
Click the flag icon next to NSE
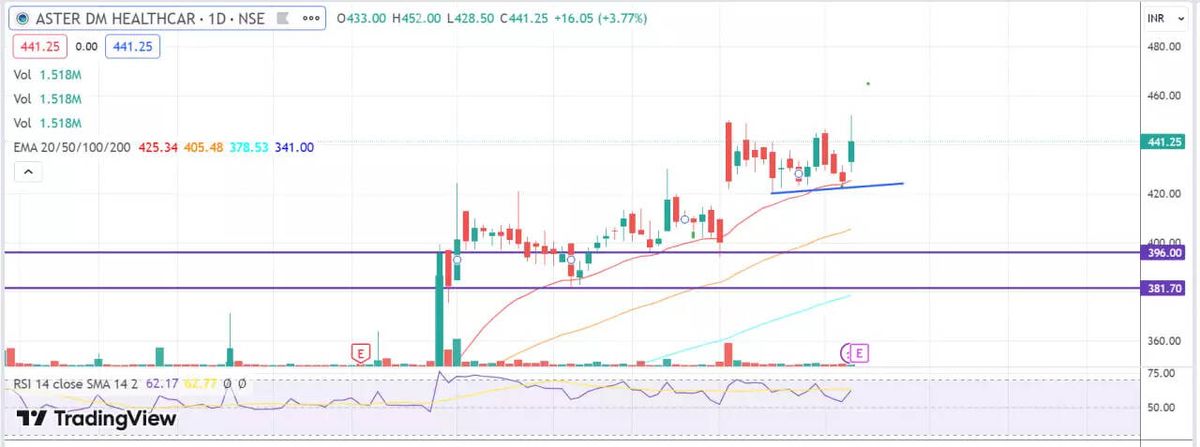point(284,18)
